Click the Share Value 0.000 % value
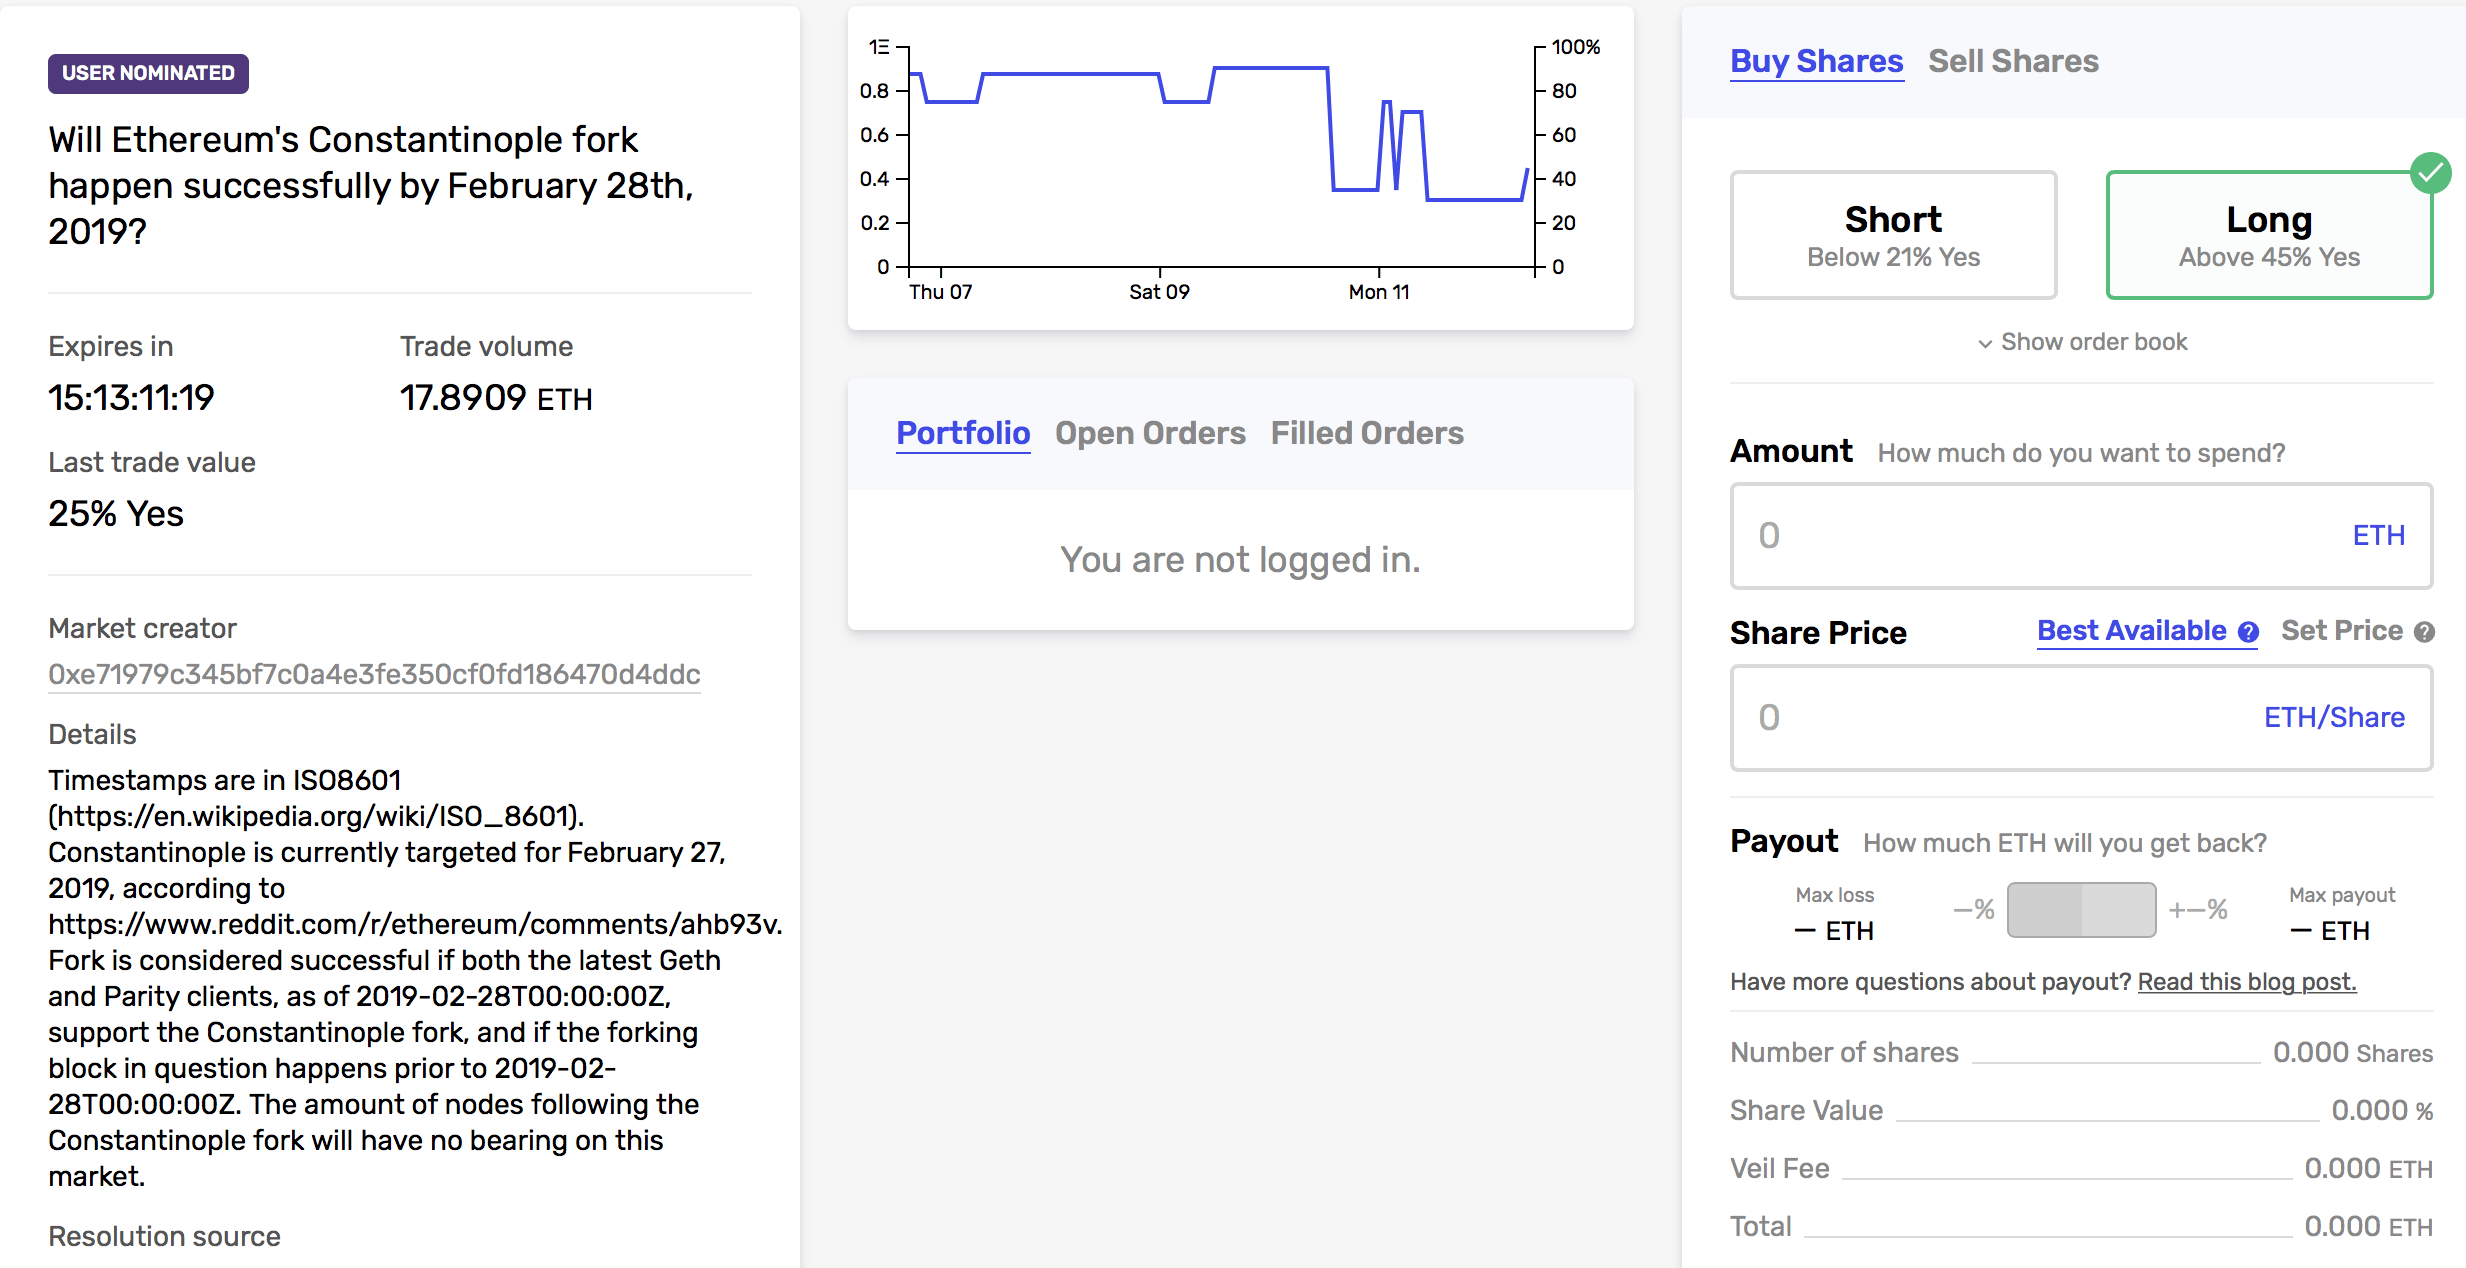Viewport: 2466px width, 1268px height. click(2382, 1110)
